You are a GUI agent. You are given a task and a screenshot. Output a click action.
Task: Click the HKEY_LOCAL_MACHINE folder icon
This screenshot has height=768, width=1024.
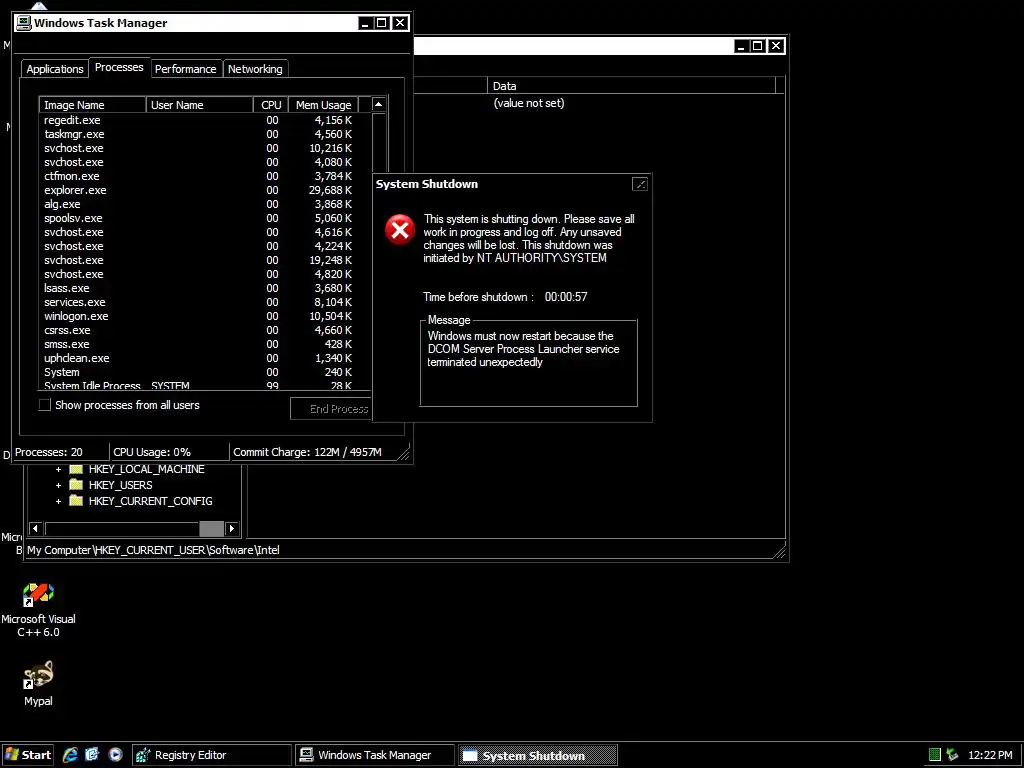pos(76,469)
